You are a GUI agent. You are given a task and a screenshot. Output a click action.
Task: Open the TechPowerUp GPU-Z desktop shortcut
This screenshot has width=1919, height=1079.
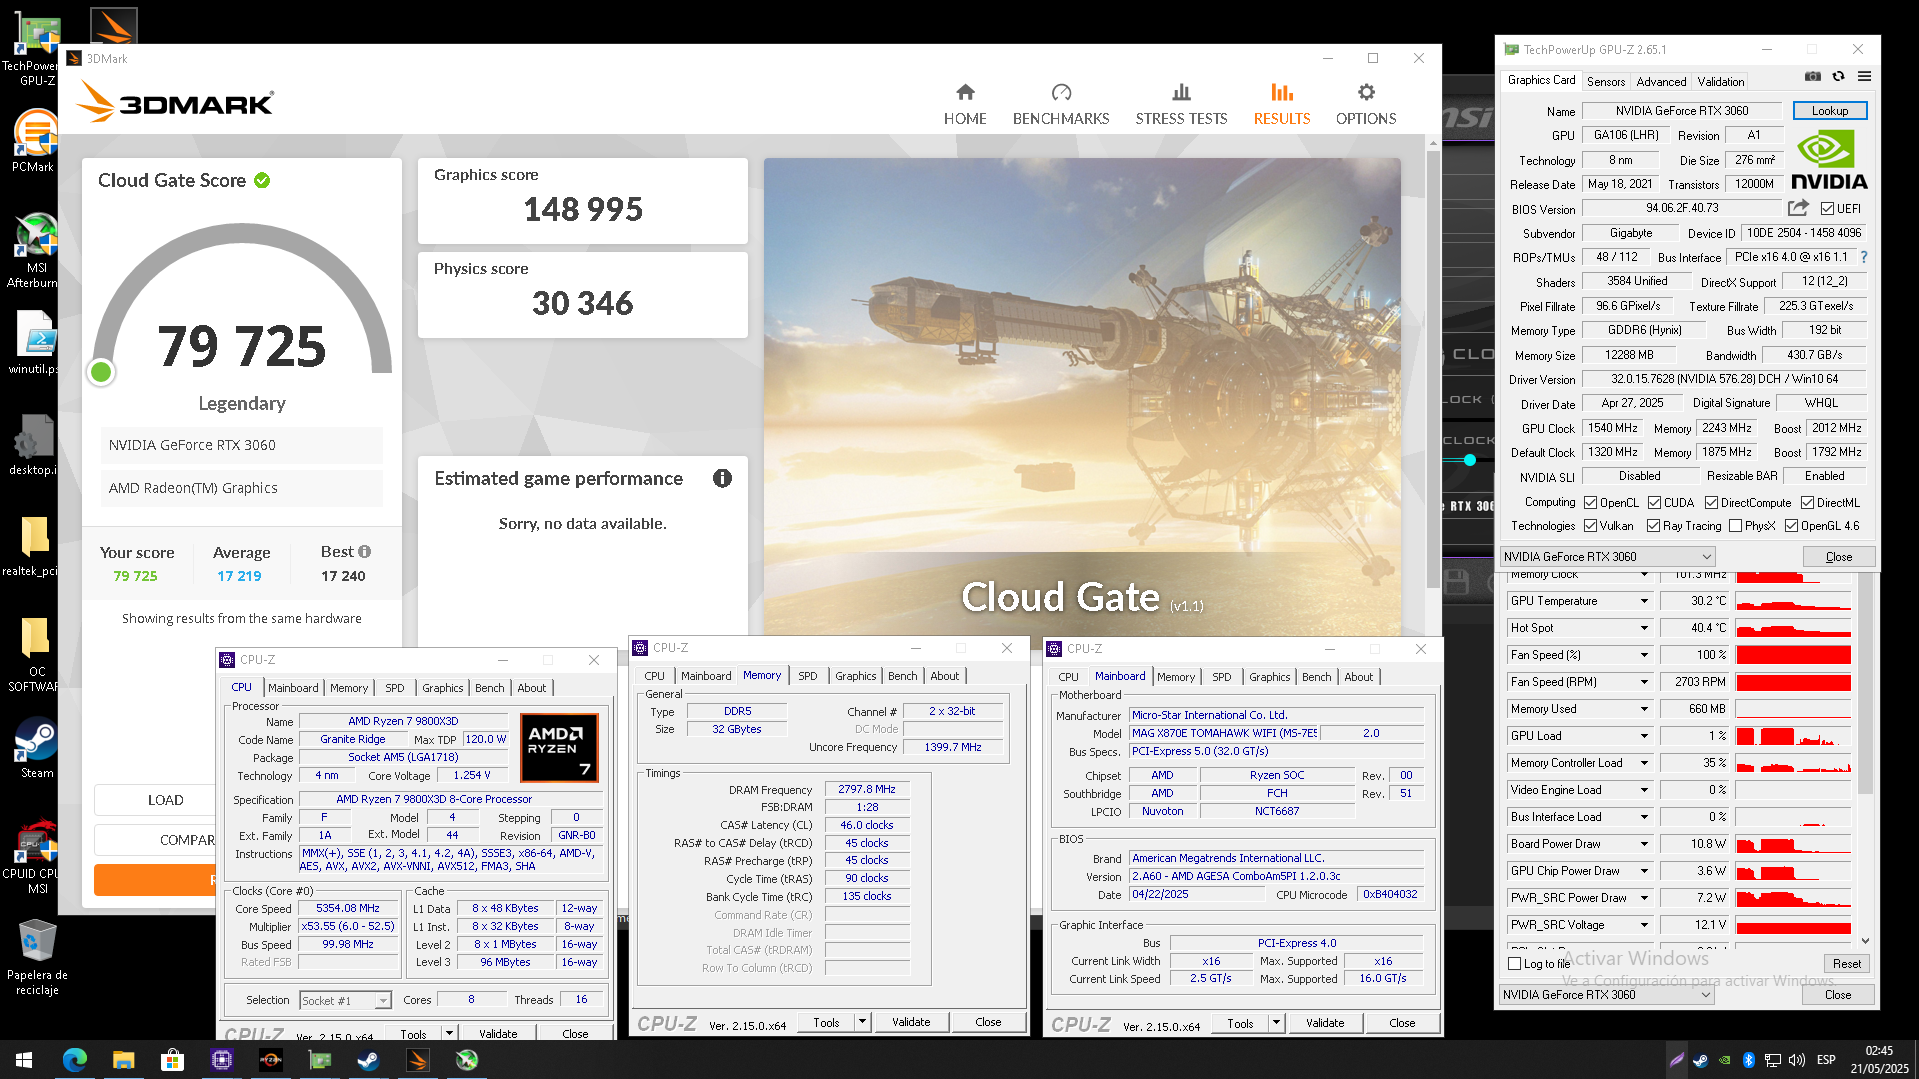pos(34,50)
